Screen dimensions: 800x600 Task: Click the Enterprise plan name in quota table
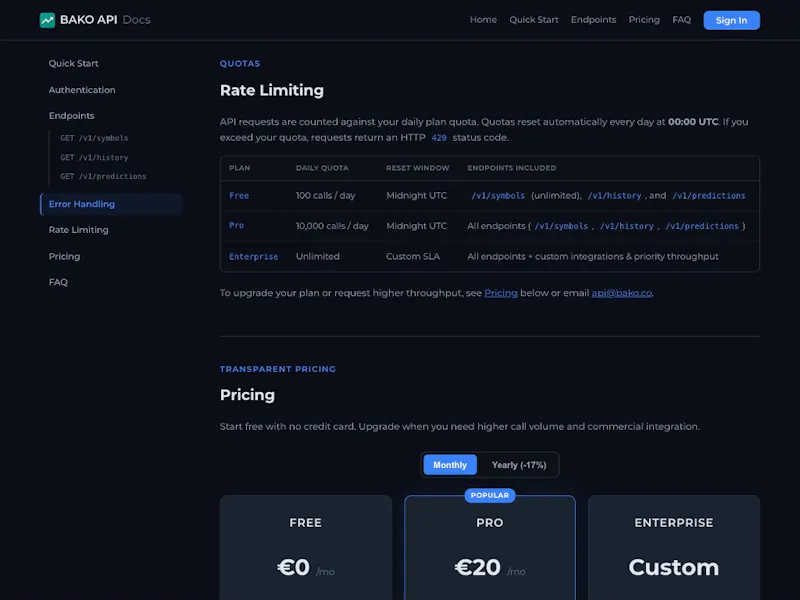pos(254,257)
